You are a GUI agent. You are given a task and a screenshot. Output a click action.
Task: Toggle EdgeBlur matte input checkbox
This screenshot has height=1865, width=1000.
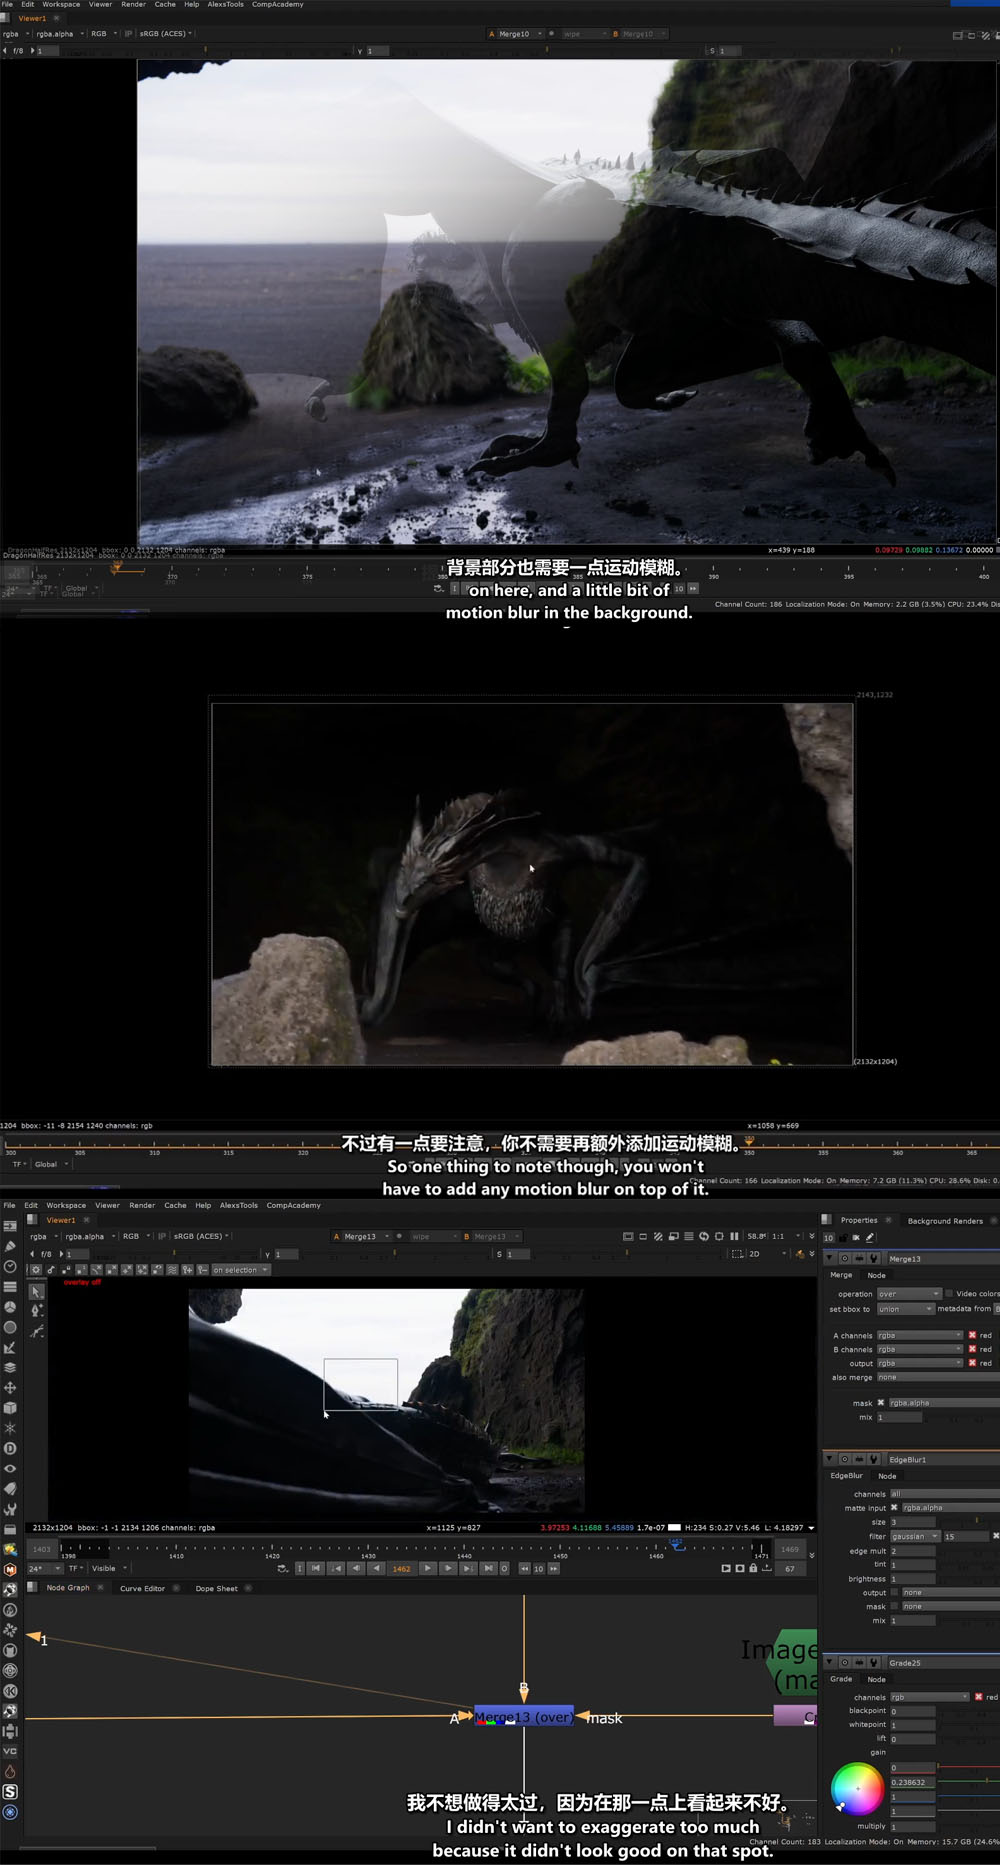894,1508
